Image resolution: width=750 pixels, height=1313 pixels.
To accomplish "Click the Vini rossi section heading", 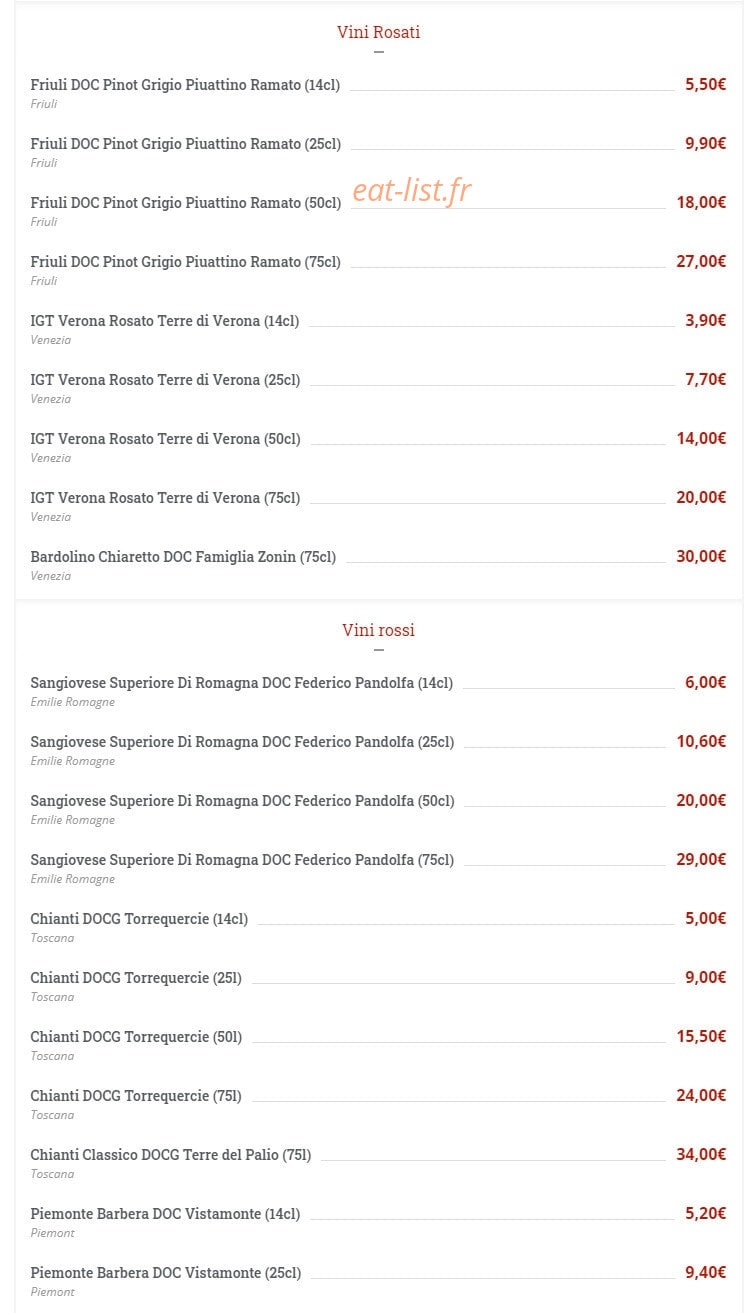I will click(x=378, y=630).
